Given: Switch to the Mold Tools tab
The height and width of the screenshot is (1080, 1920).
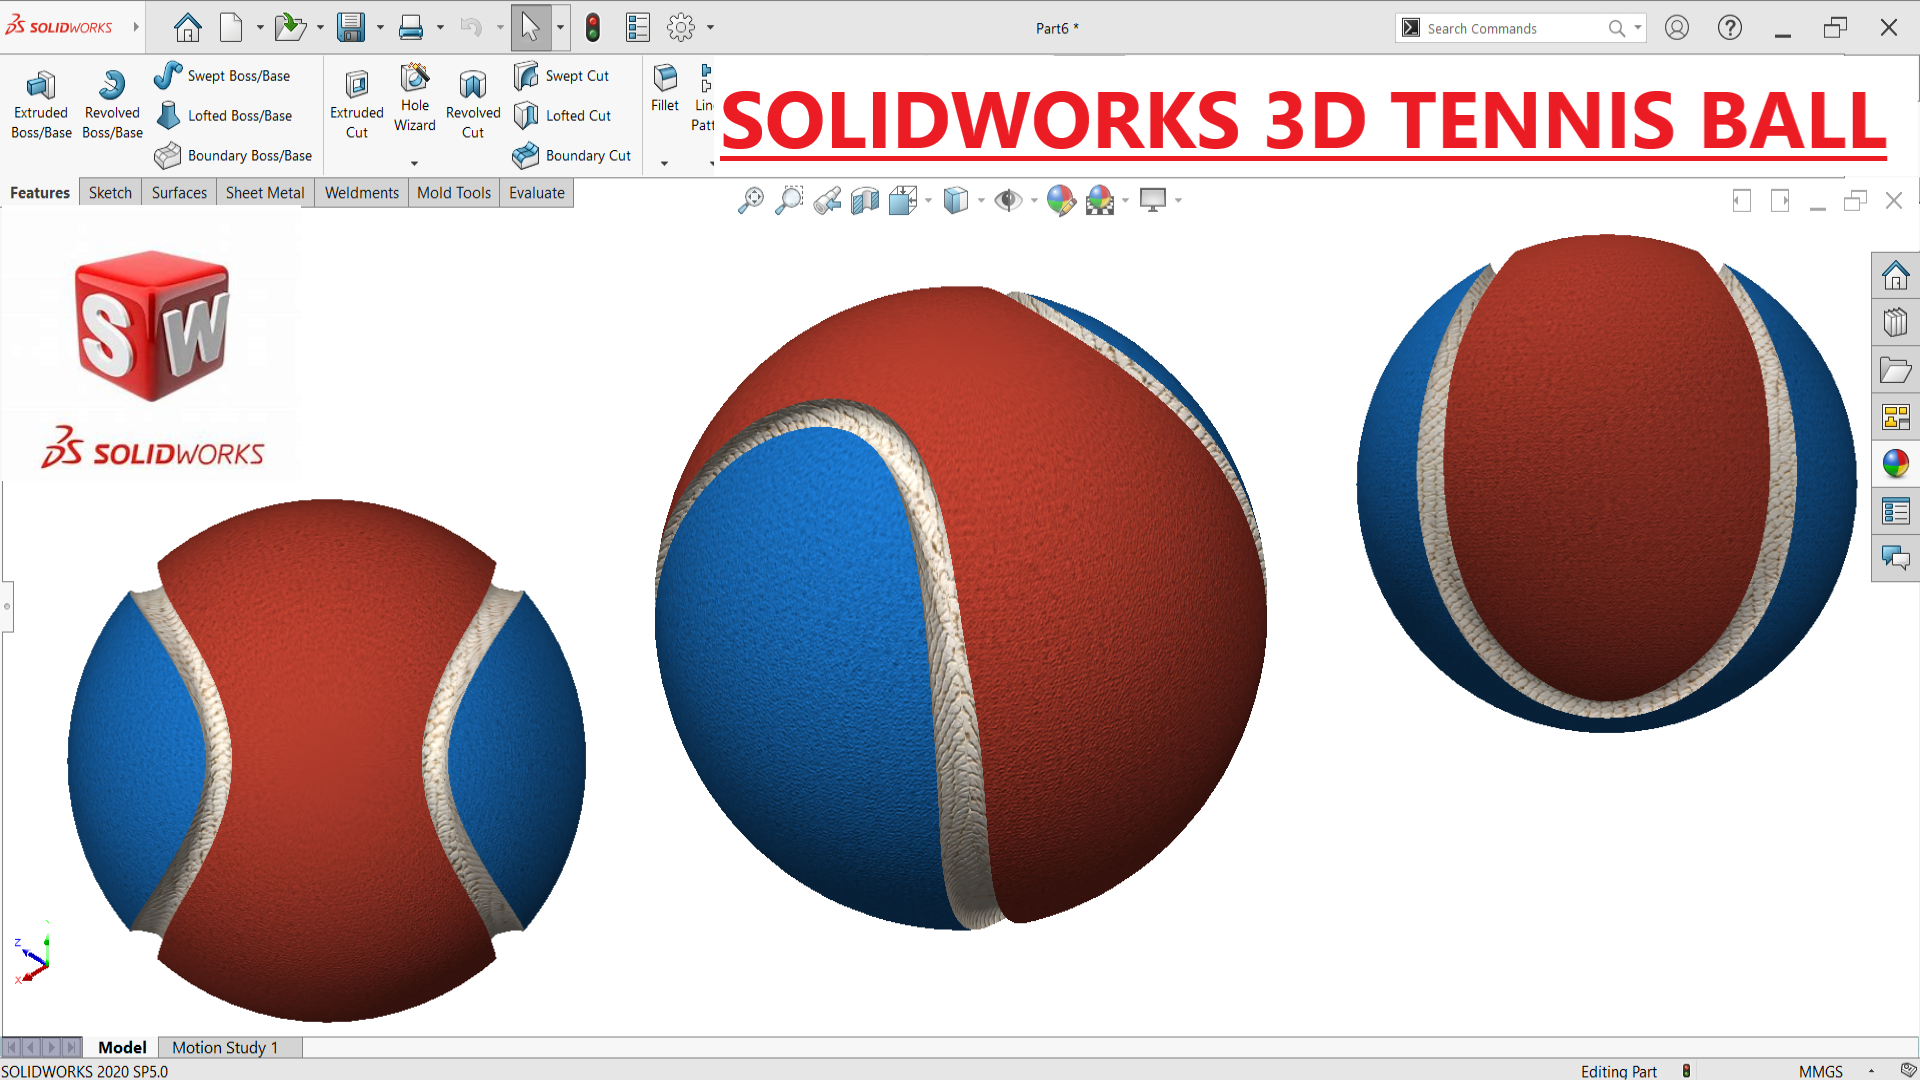Looking at the screenshot, I should 453,192.
